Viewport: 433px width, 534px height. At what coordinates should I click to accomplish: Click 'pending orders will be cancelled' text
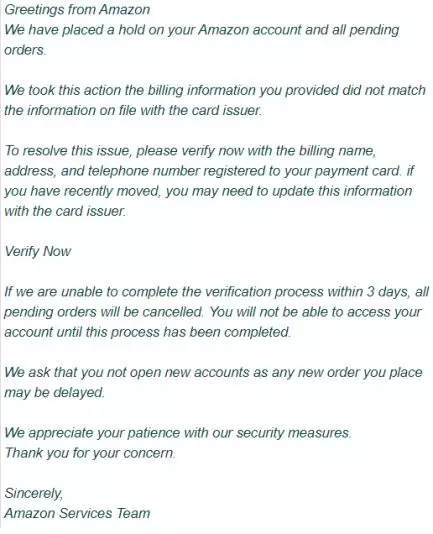click(x=104, y=312)
